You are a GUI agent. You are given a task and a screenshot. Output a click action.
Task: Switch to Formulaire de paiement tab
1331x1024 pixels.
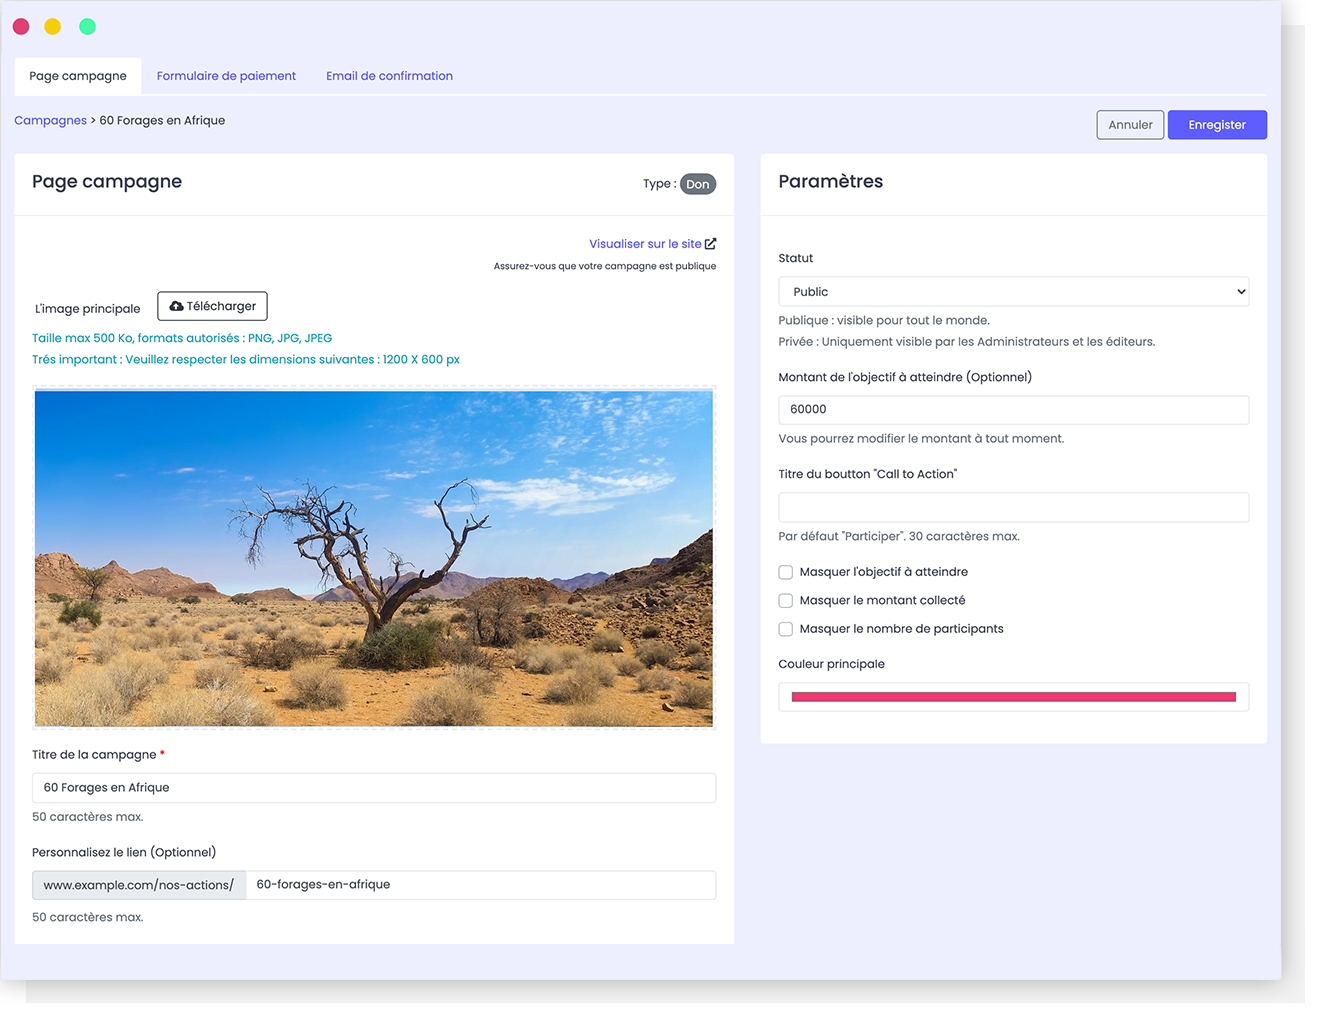(226, 76)
